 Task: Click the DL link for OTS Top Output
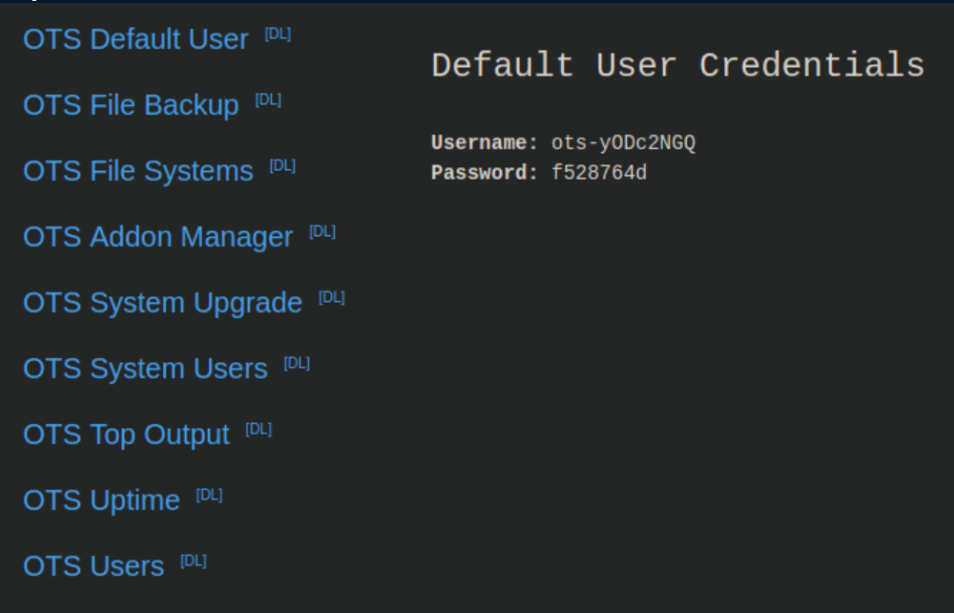click(x=258, y=430)
